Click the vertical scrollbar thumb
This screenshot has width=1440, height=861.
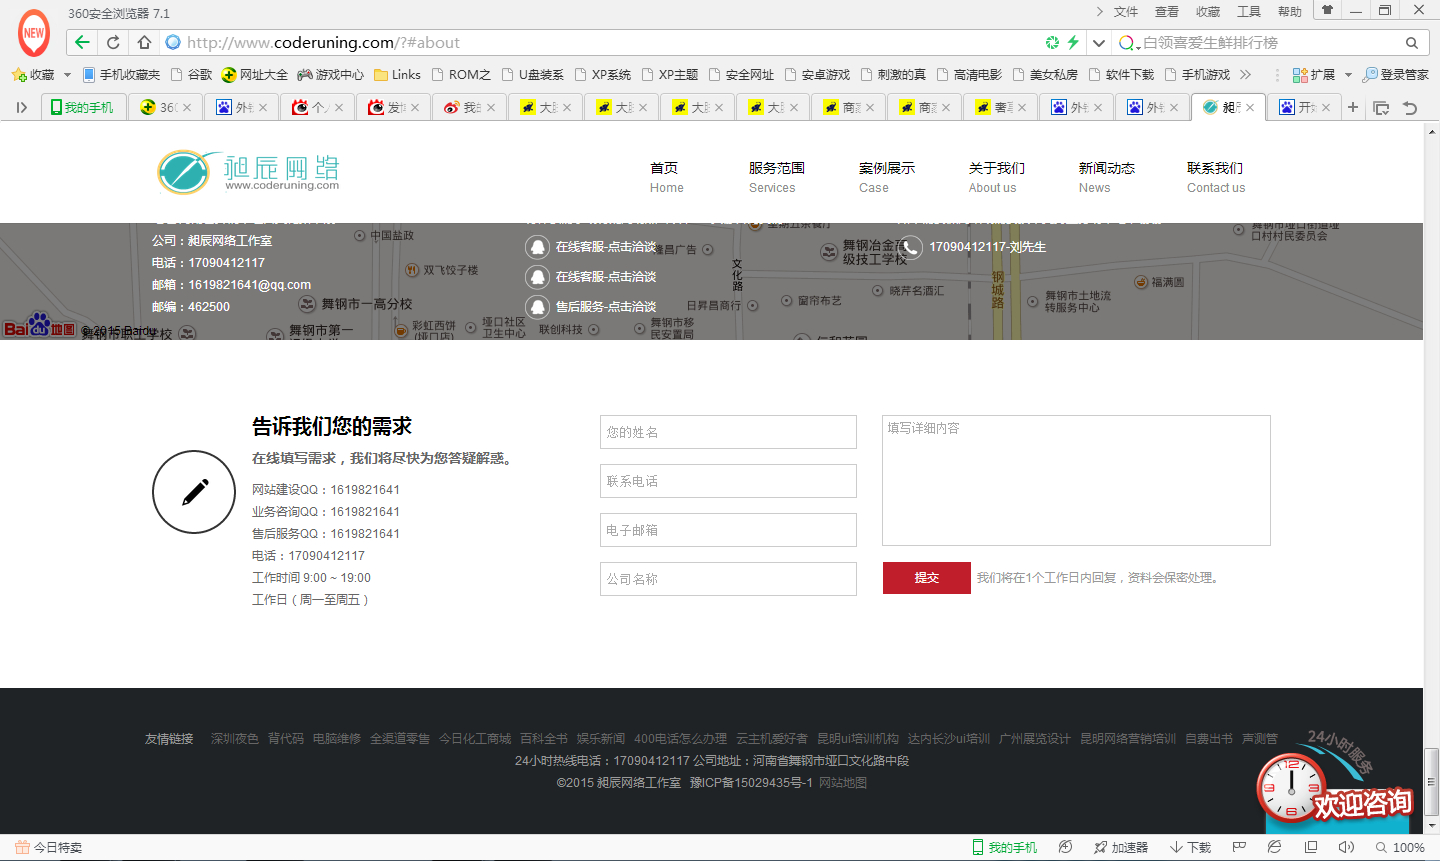pos(1431,782)
